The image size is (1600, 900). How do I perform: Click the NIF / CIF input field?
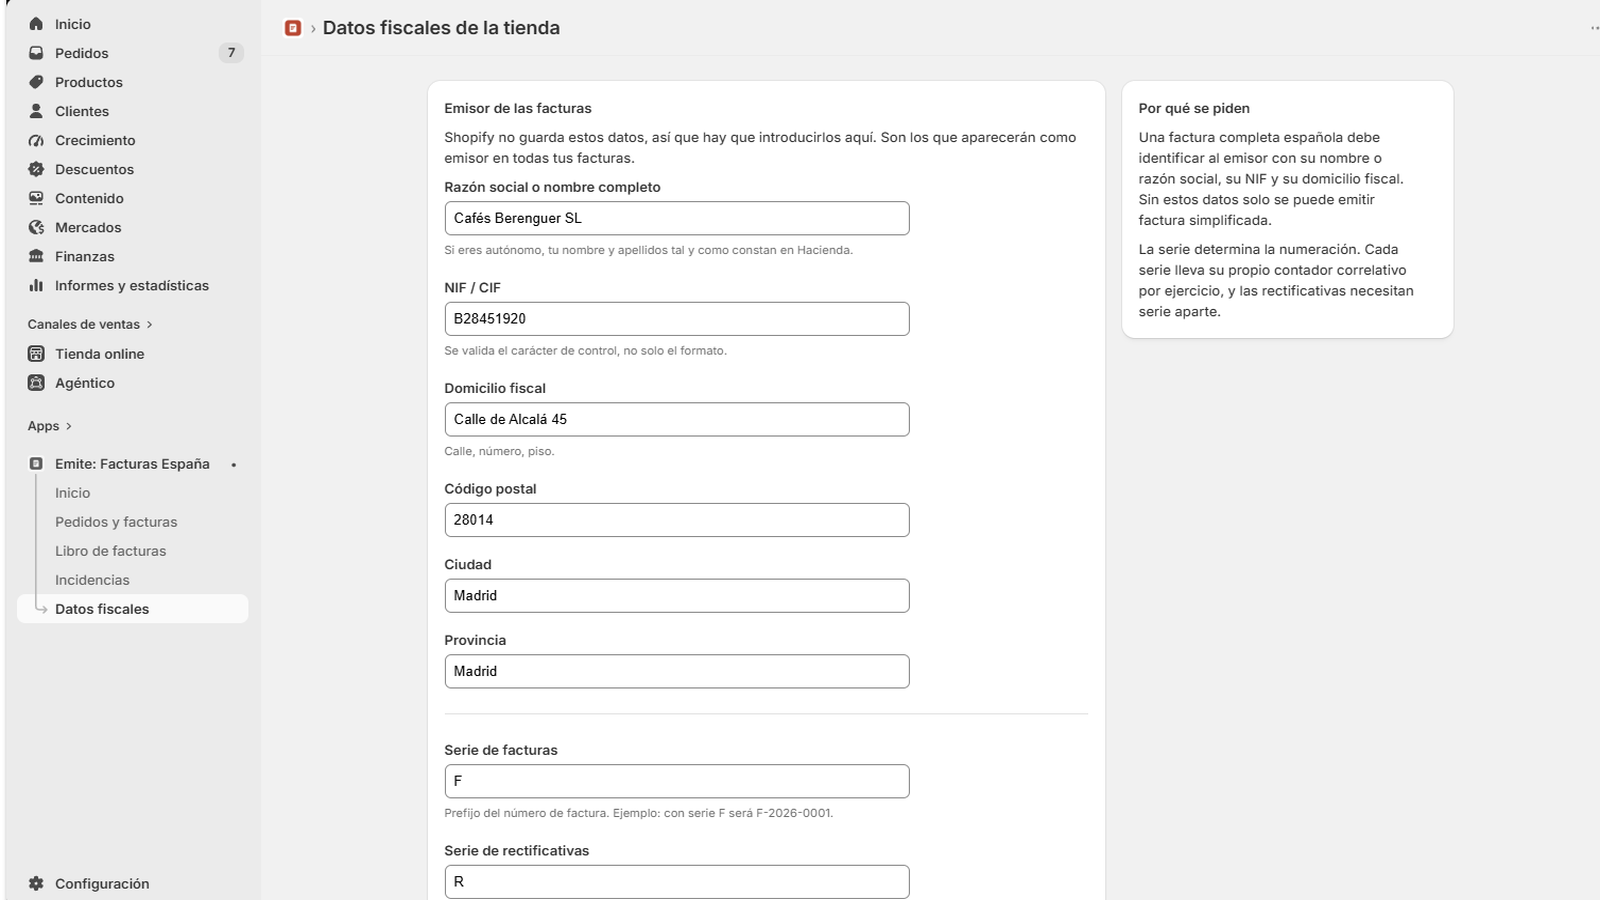pyautogui.click(x=677, y=319)
